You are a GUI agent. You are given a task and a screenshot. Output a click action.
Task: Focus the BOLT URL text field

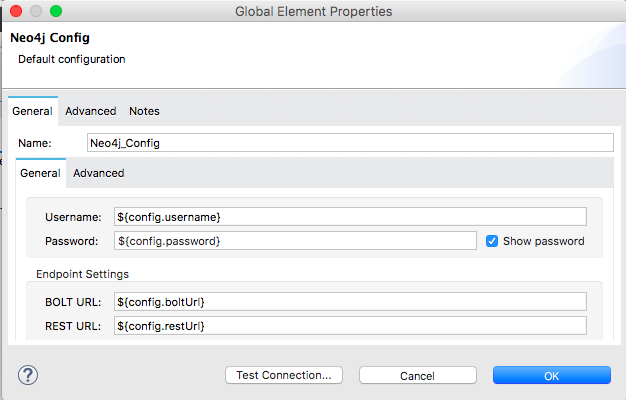[x=349, y=302]
